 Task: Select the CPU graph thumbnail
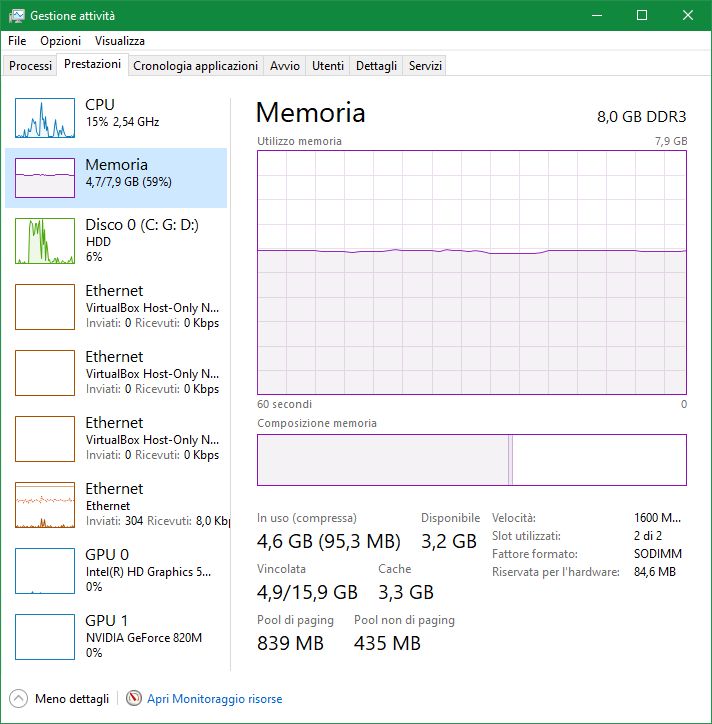pos(45,118)
